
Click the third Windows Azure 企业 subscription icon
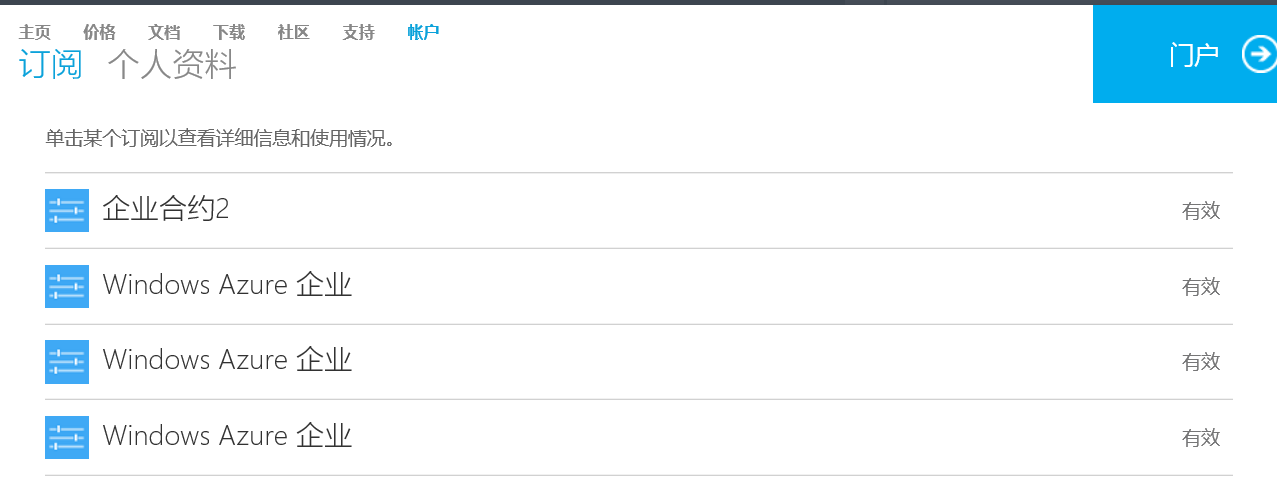tap(67, 437)
